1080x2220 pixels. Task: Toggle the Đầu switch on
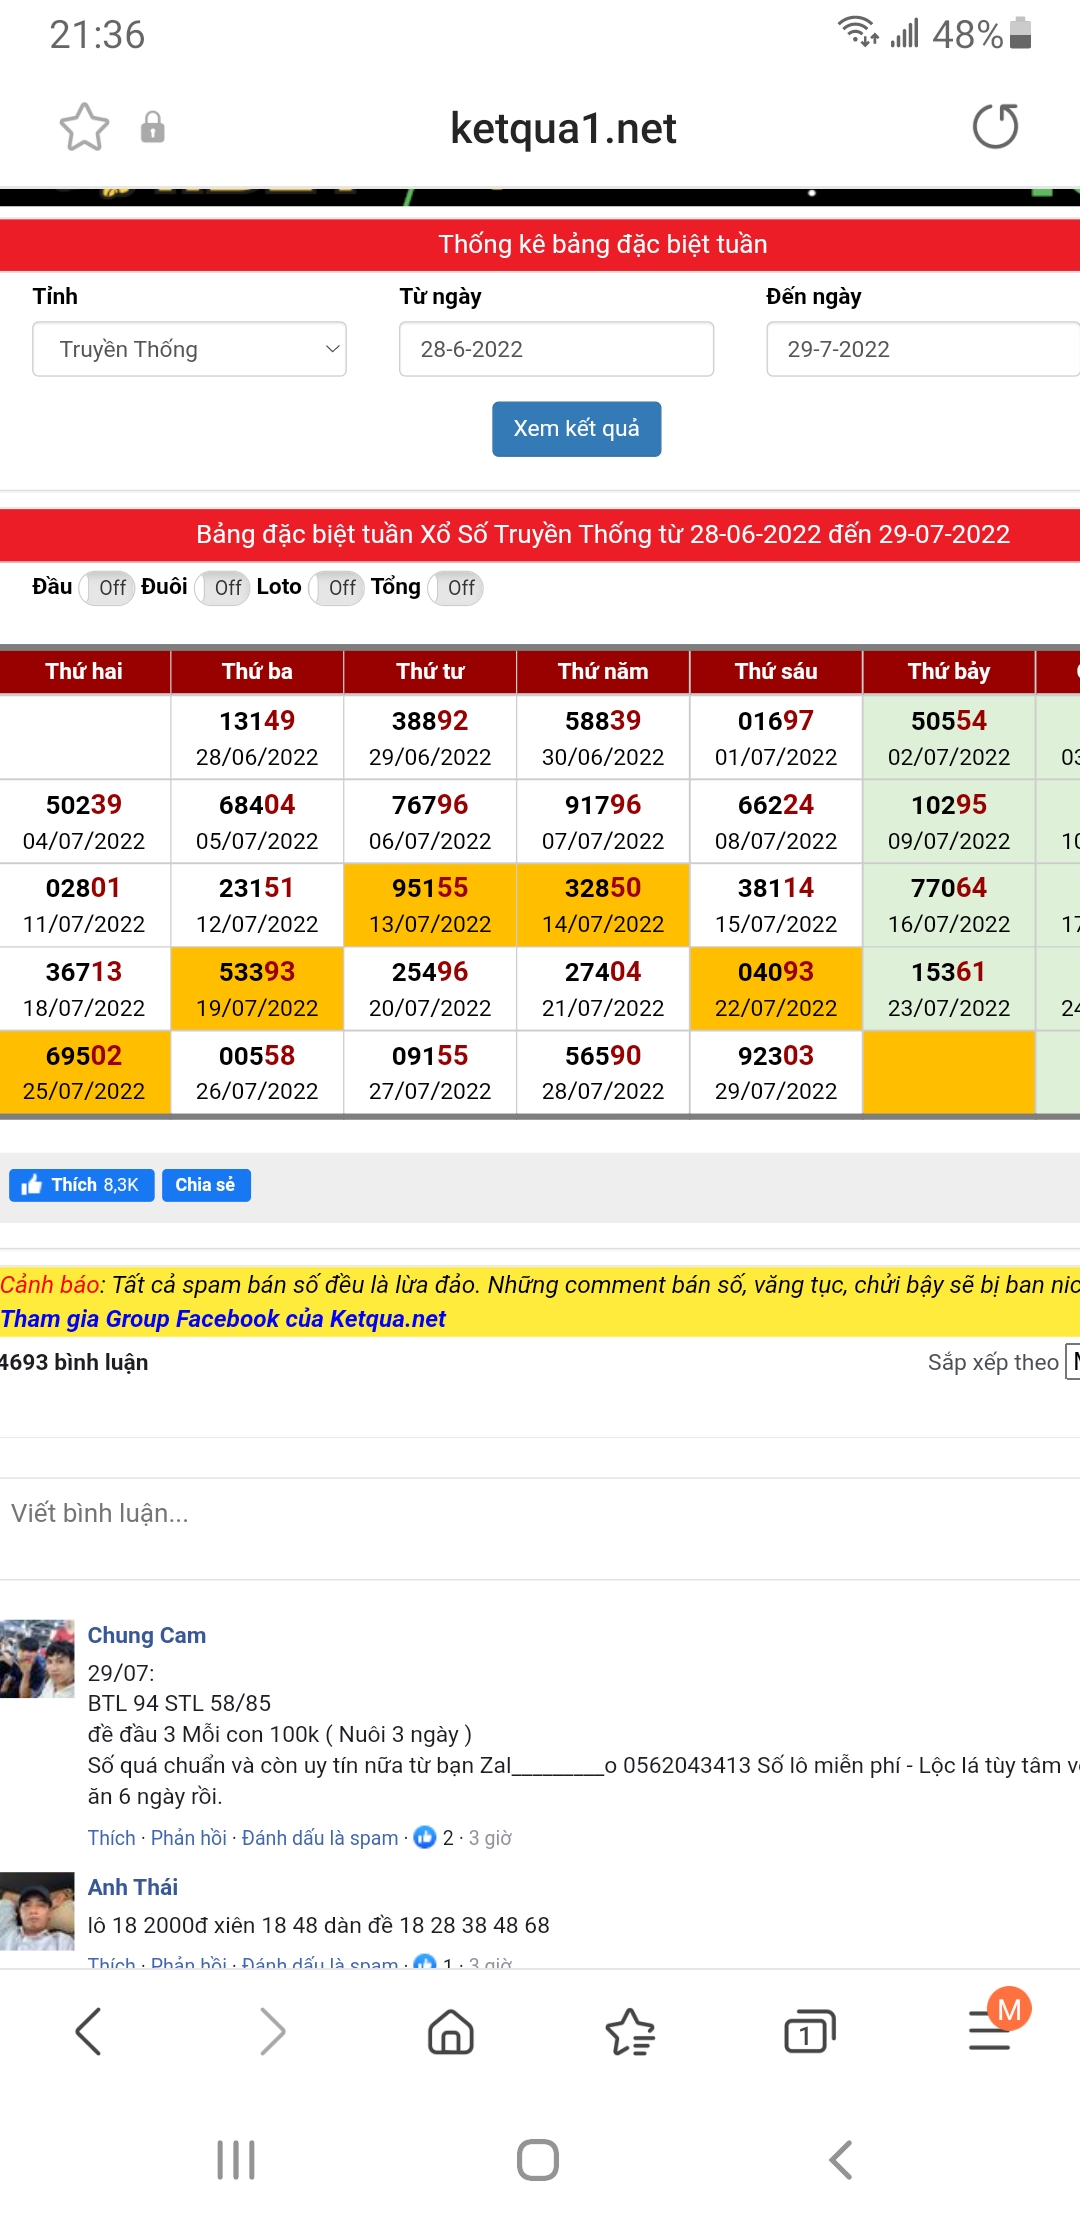click(107, 588)
